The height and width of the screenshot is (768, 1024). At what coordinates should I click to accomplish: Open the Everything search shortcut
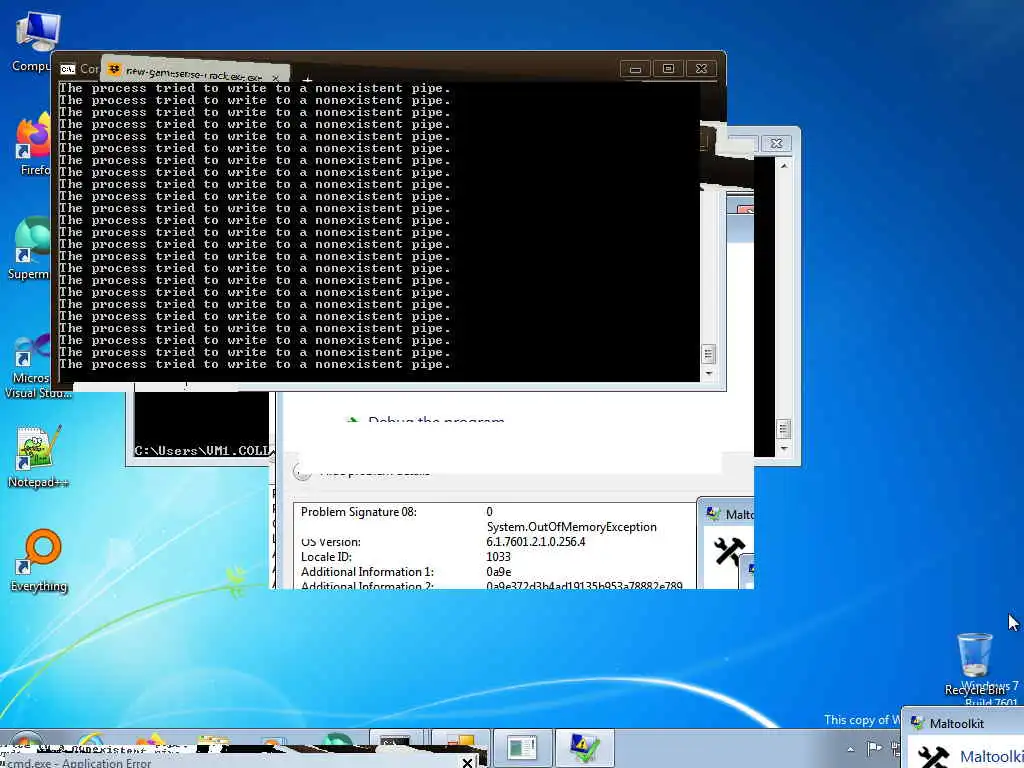click(x=39, y=560)
